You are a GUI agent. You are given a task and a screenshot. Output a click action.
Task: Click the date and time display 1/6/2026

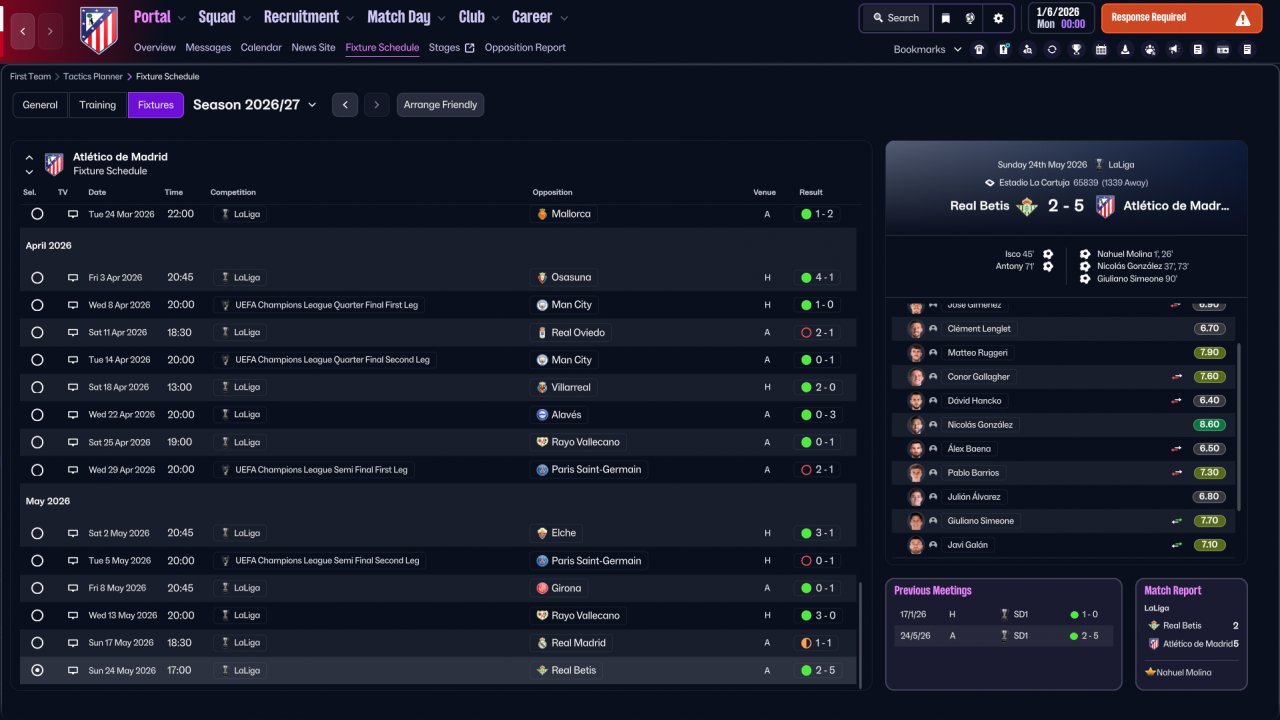(x=1060, y=18)
